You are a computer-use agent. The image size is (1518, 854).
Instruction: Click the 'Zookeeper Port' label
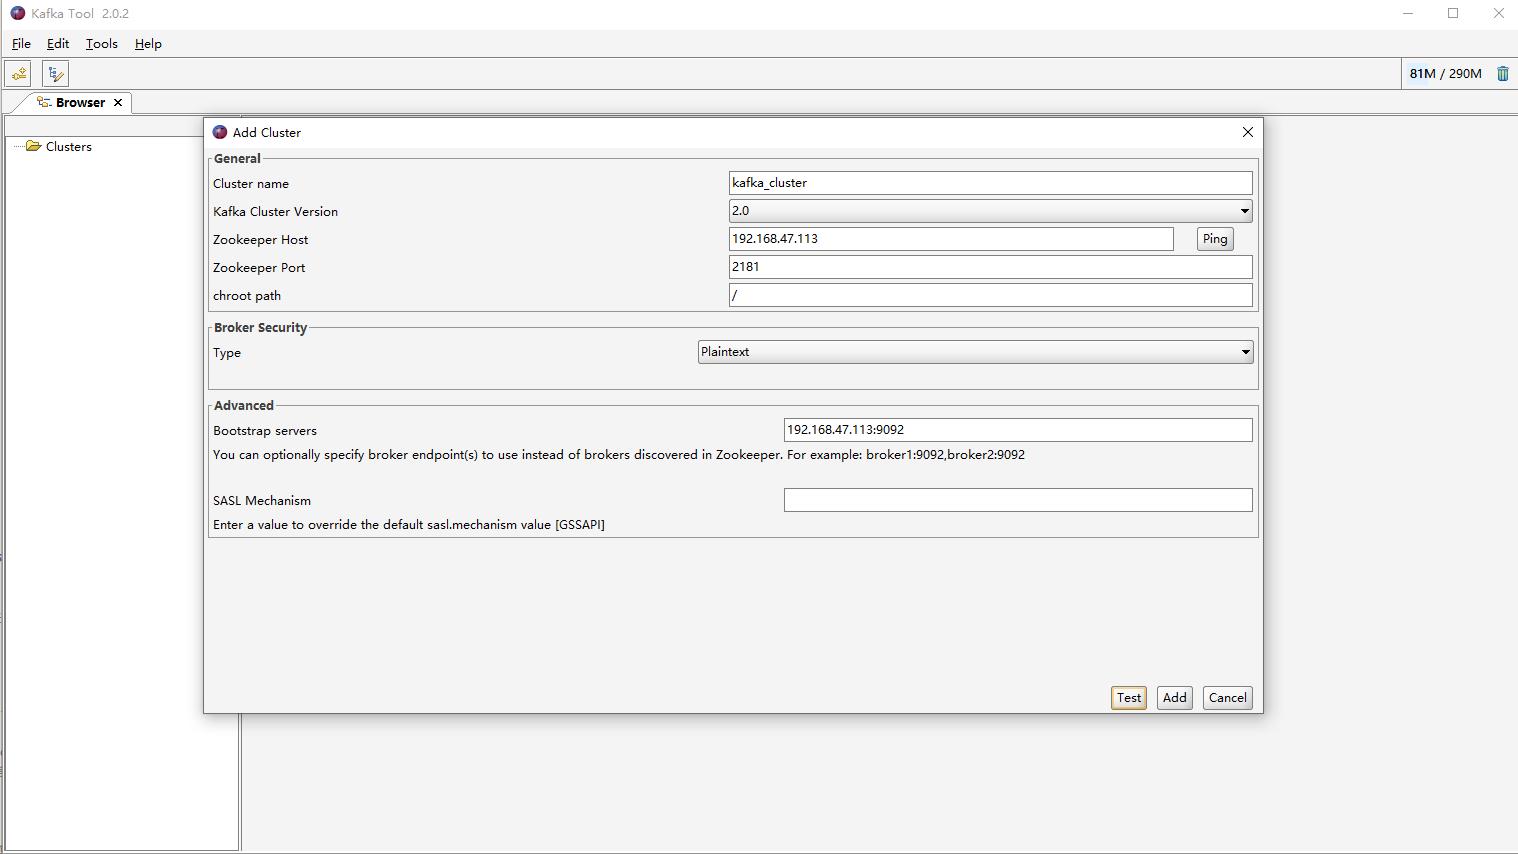(259, 268)
